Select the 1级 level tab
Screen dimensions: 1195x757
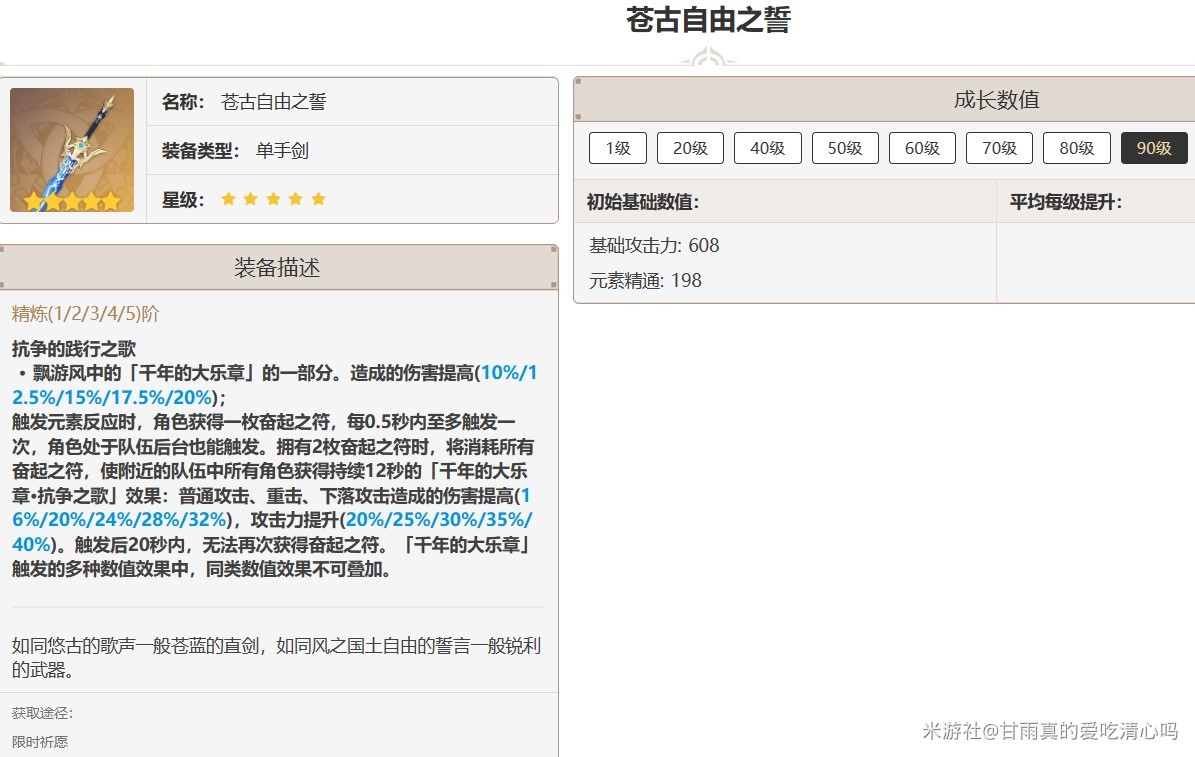tap(618, 148)
